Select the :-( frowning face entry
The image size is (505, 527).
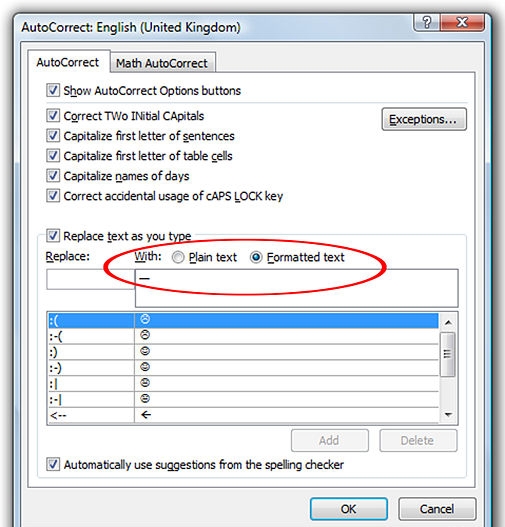click(x=243, y=335)
